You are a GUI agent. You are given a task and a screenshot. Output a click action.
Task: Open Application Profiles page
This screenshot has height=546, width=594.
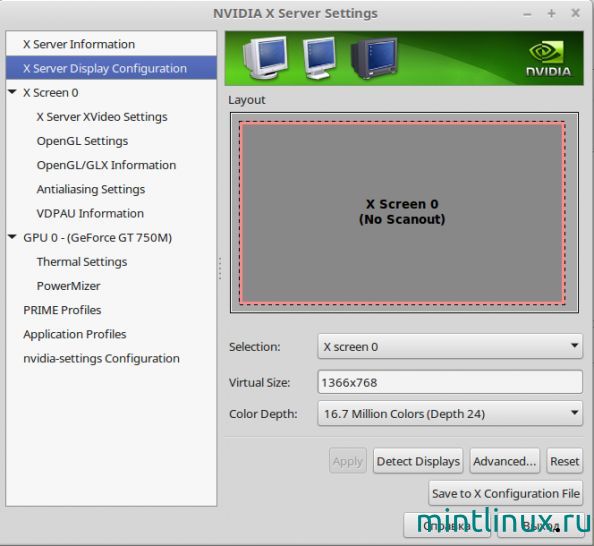pyautogui.click(x=75, y=334)
